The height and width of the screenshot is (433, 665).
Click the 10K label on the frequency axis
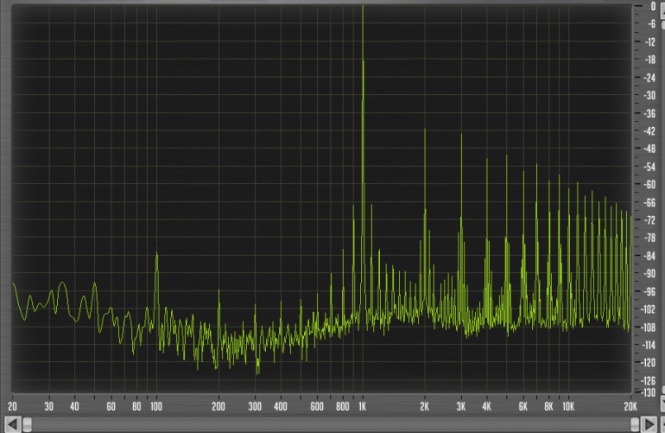(567, 407)
